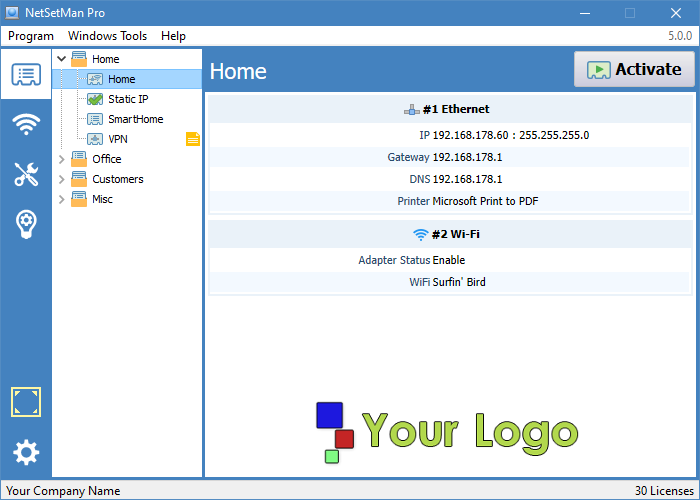Open the Help menu
Viewport: 700px width, 500px height.
[173, 36]
